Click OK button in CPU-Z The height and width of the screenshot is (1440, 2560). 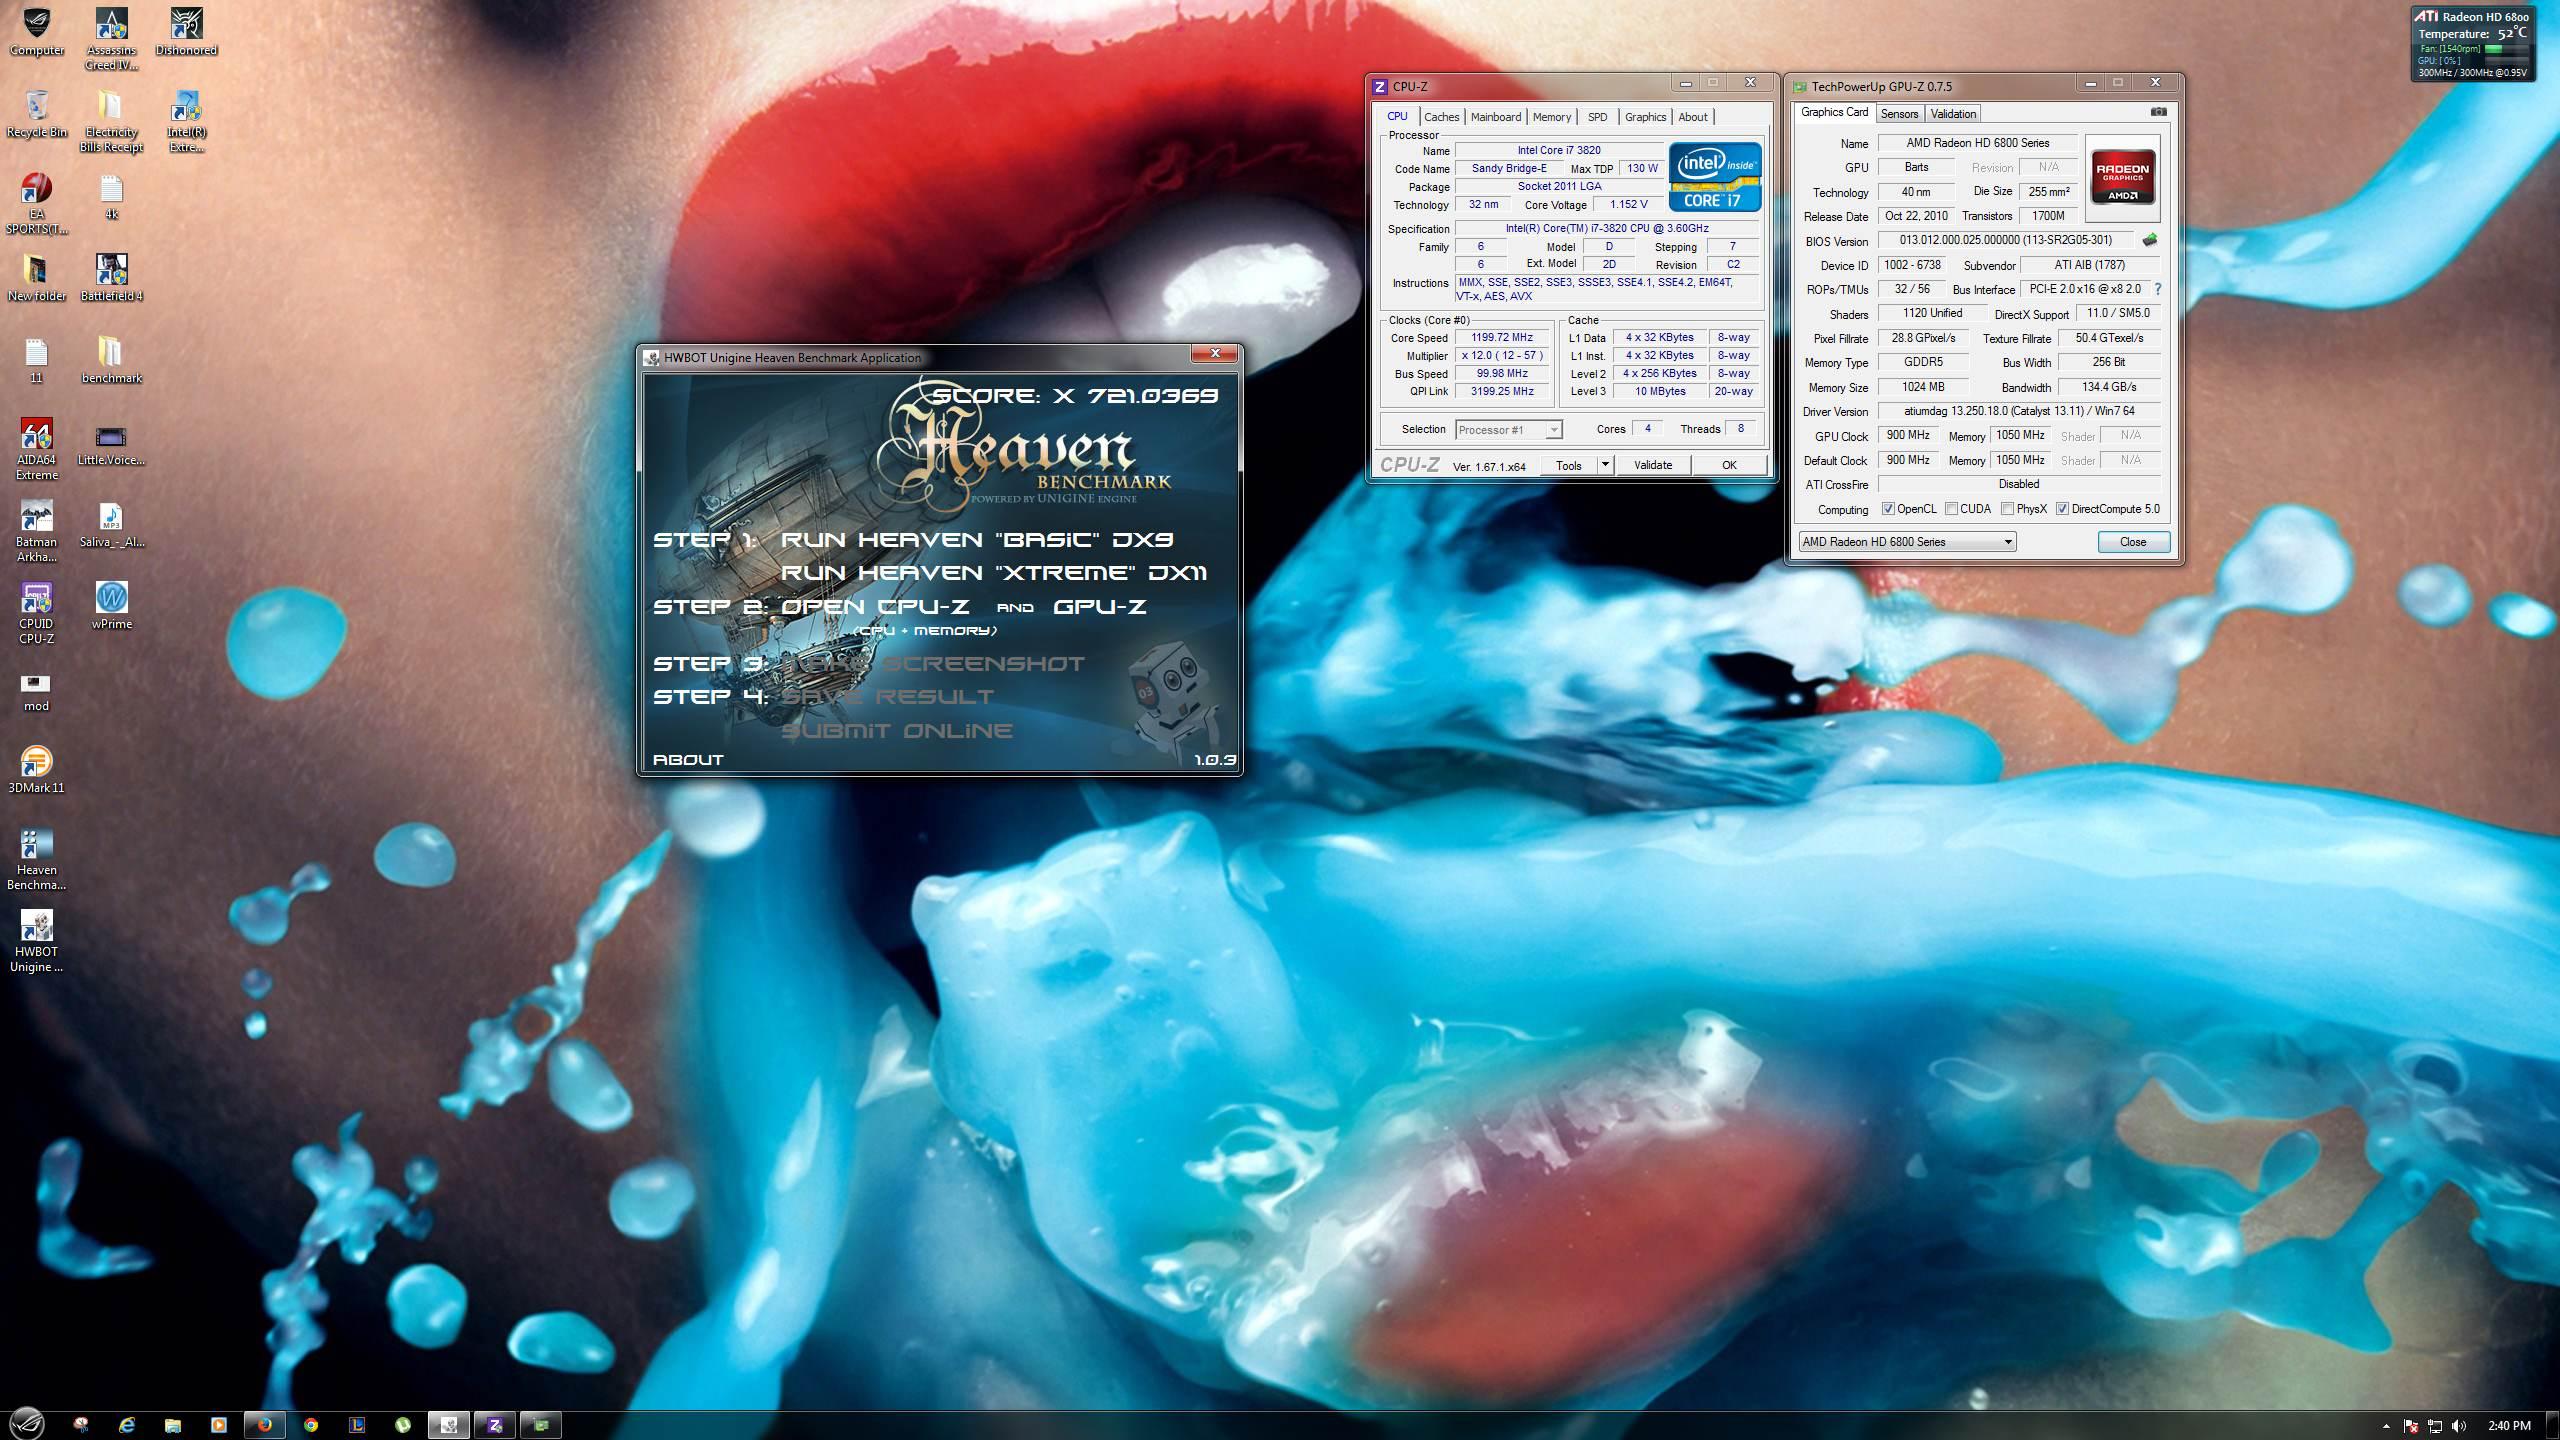(1729, 465)
